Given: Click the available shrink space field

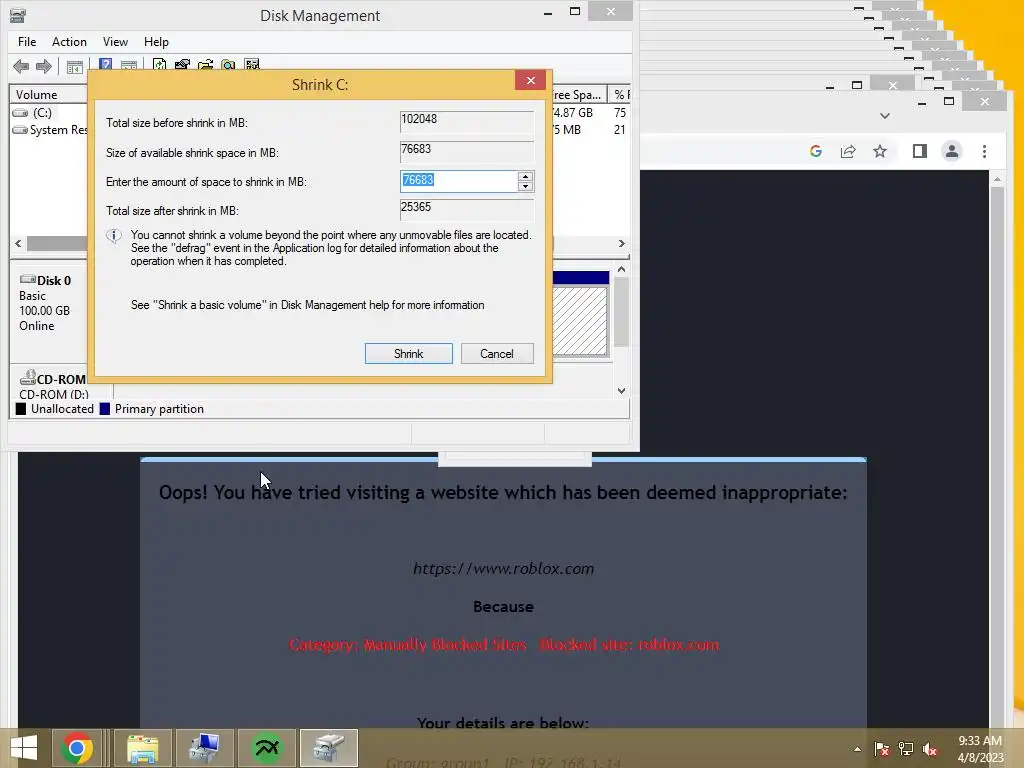Looking at the screenshot, I should tap(467, 152).
